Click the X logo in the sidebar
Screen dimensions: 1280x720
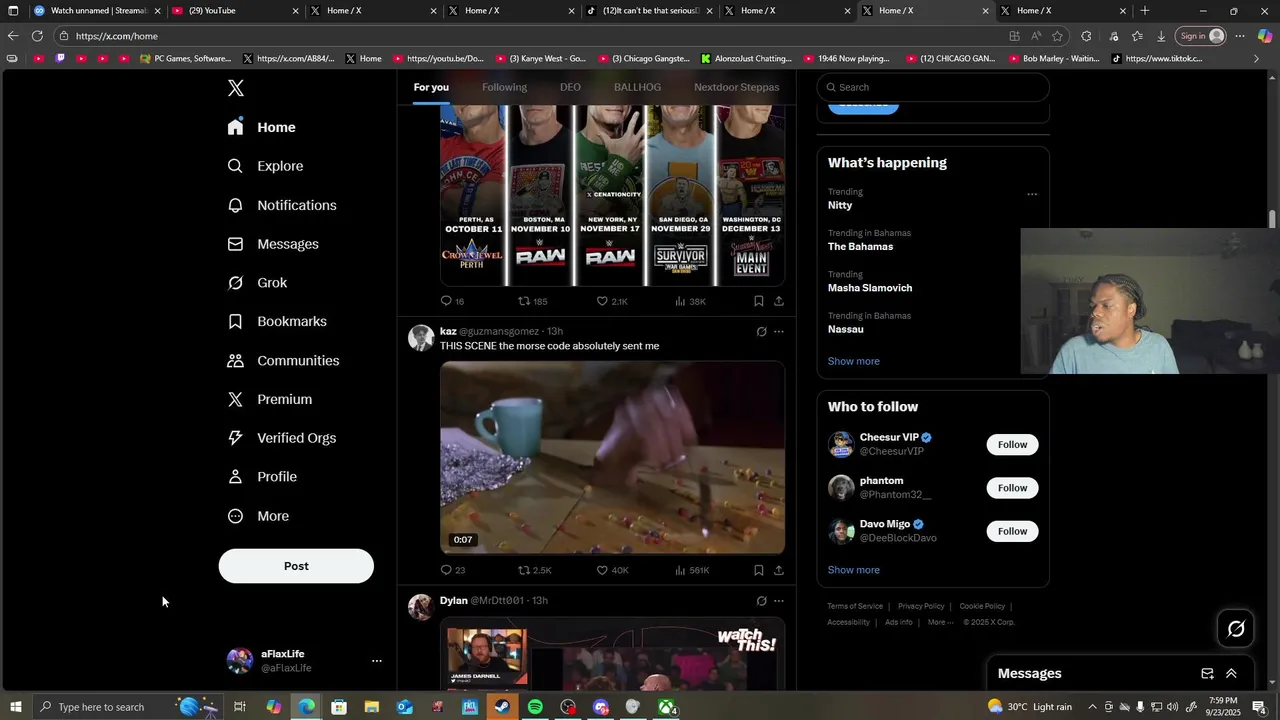point(235,88)
